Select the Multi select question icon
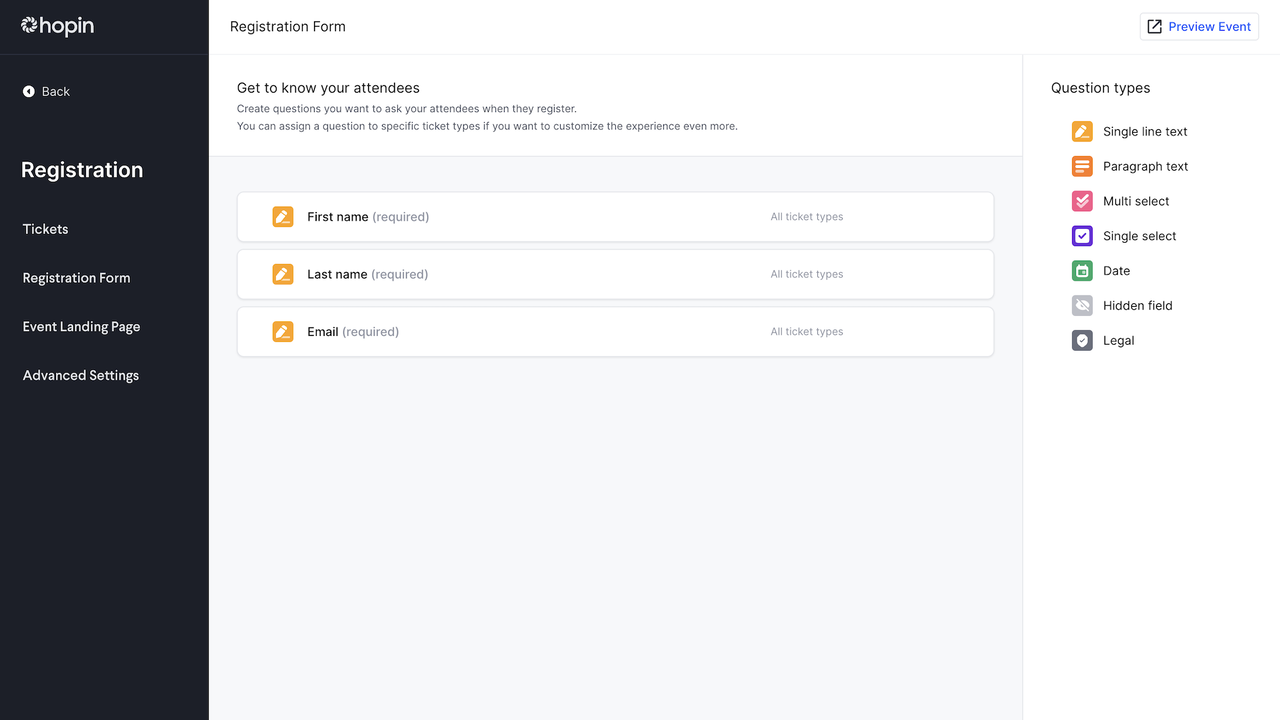 pyautogui.click(x=1082, y=201)
